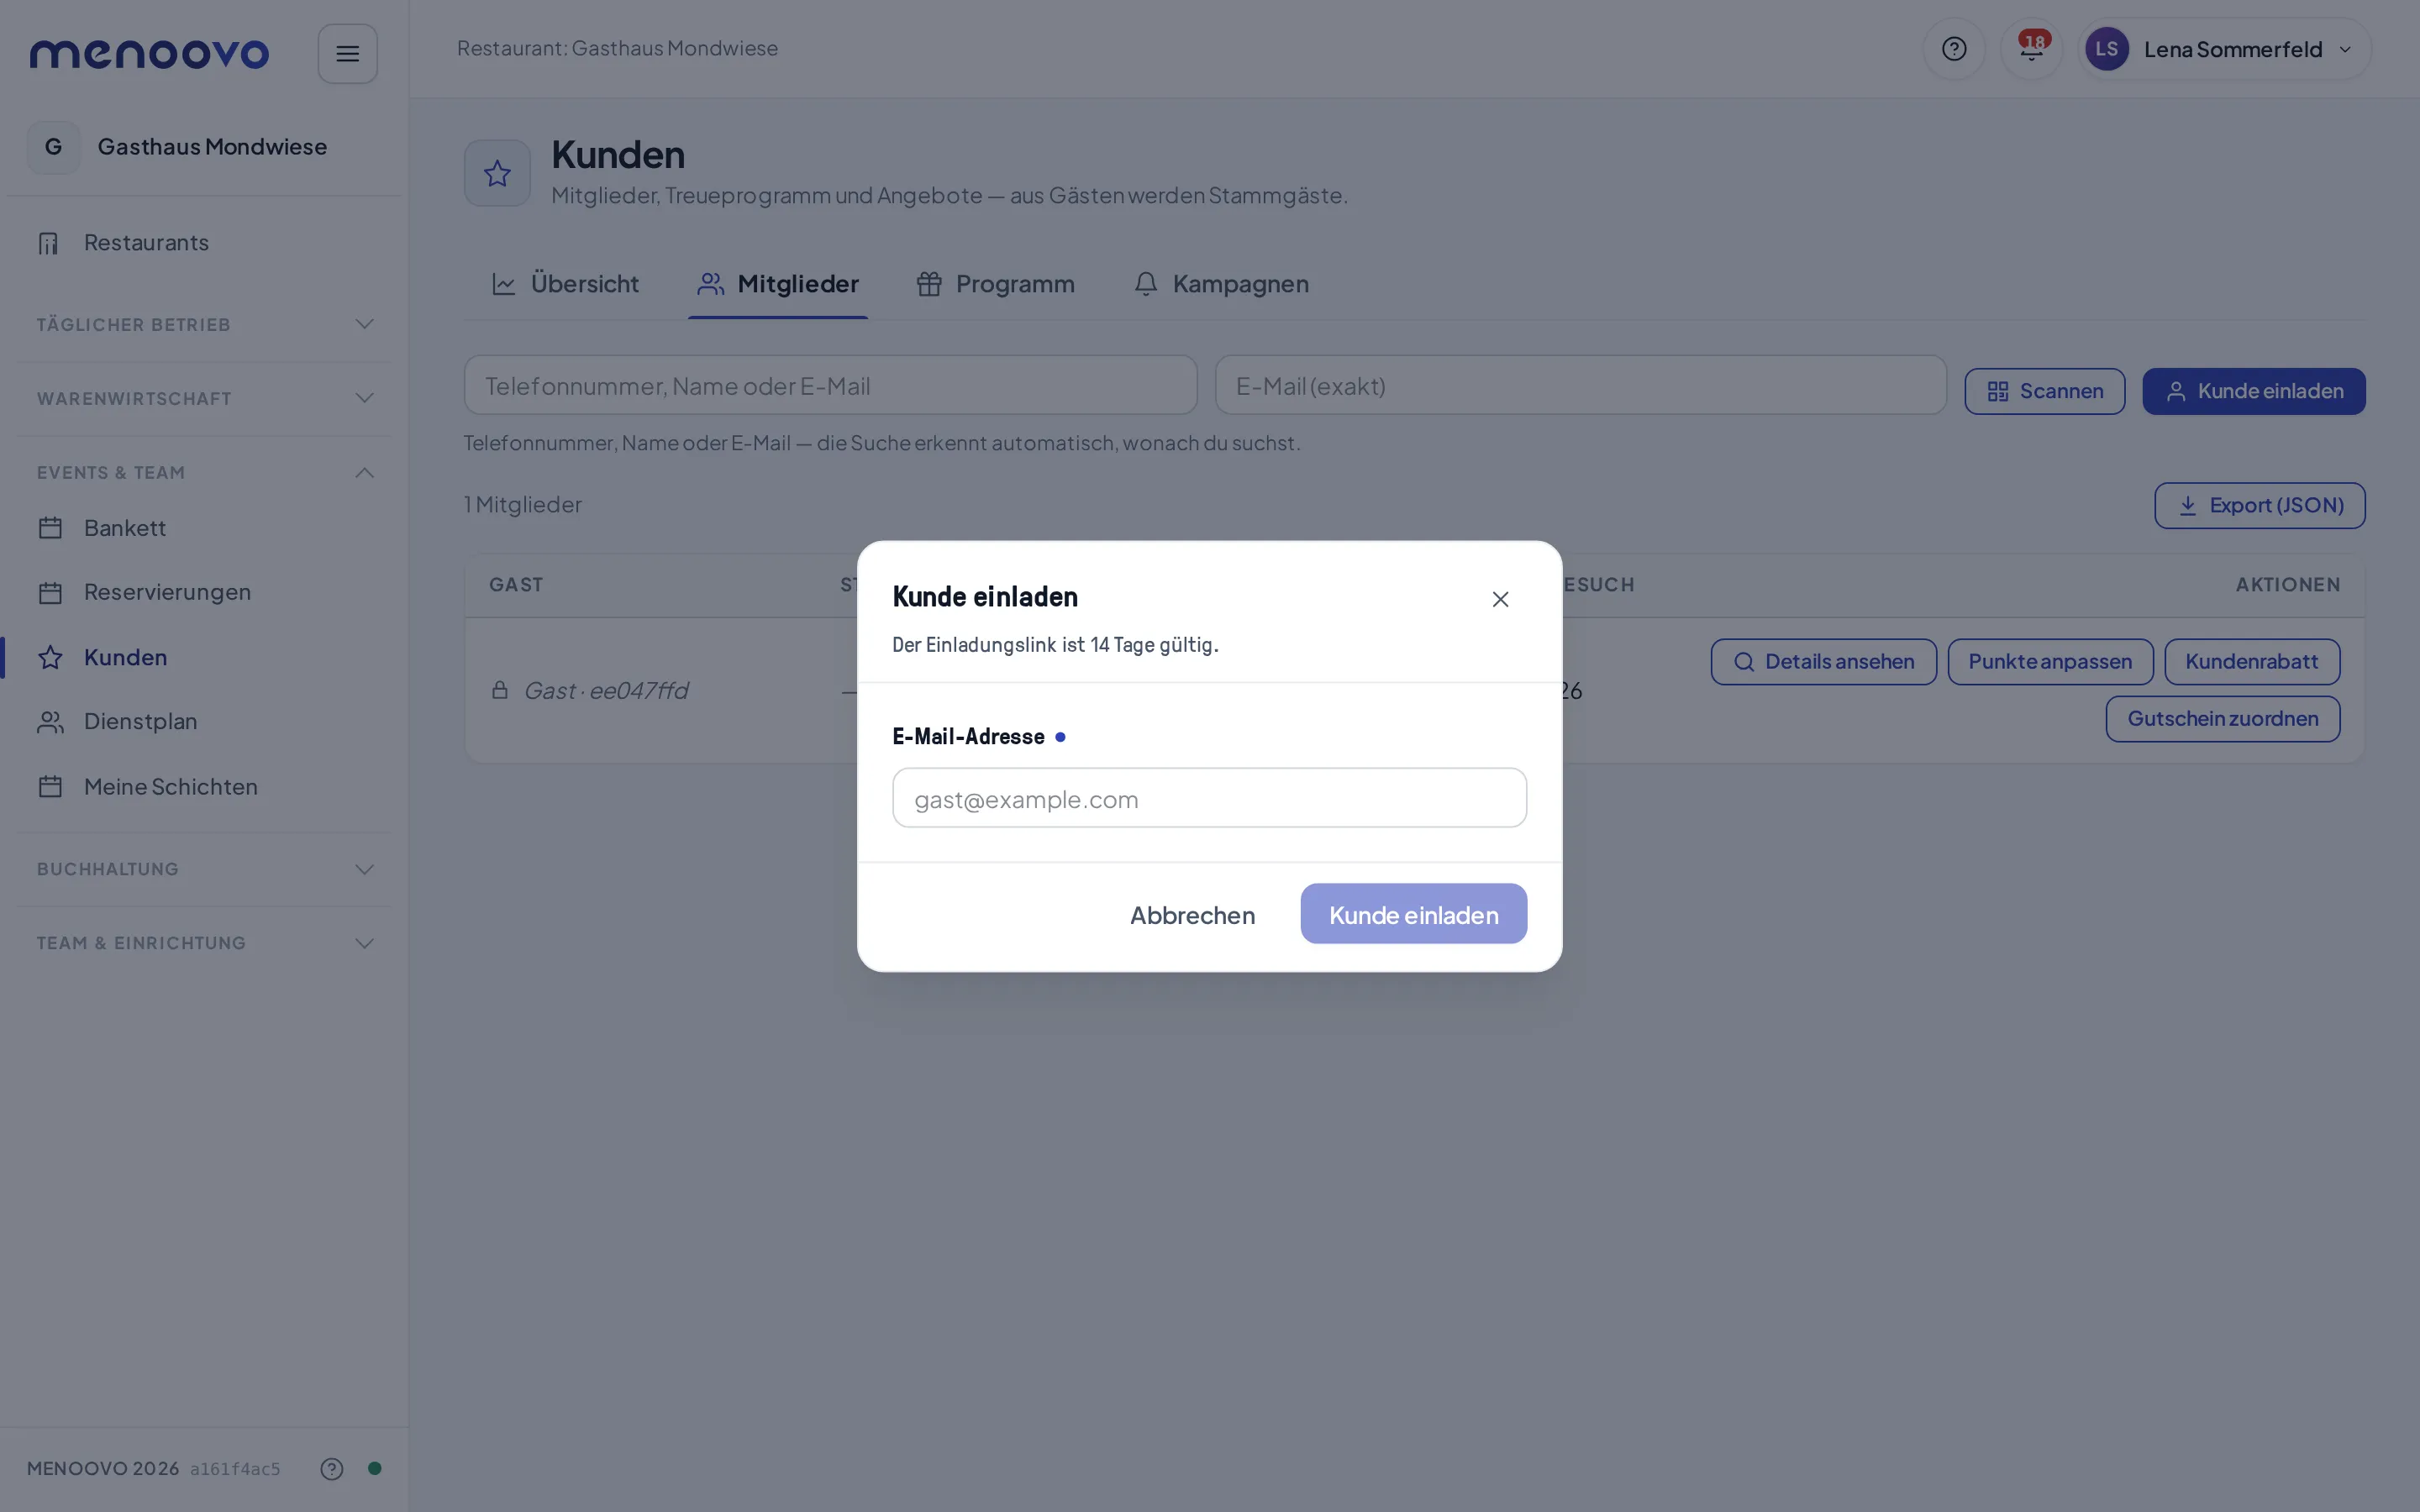The width and height of the screenshot is (2420, 1512).
Task: Toggle the sidebar hamburger menu icon
Action: click(347, 54)
